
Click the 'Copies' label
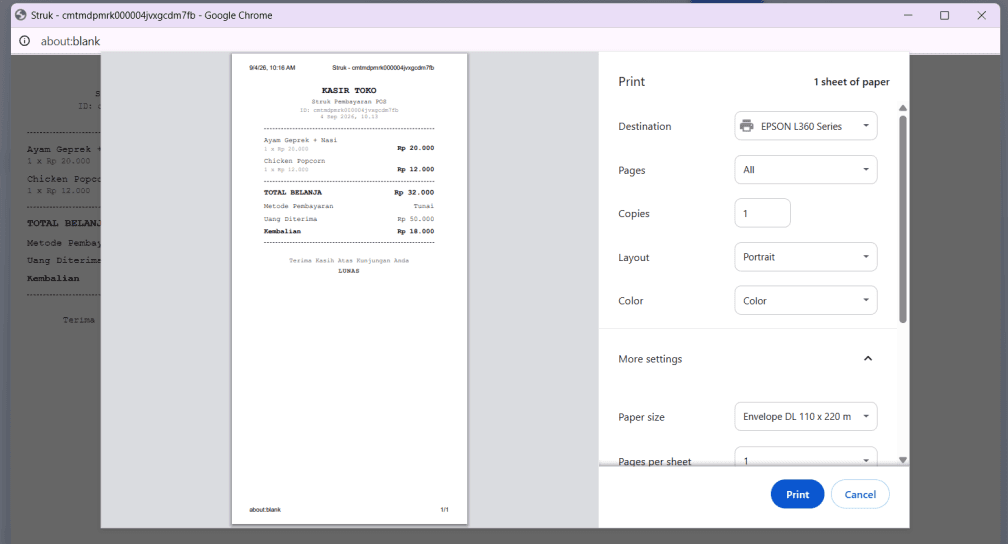click(634, 213)
